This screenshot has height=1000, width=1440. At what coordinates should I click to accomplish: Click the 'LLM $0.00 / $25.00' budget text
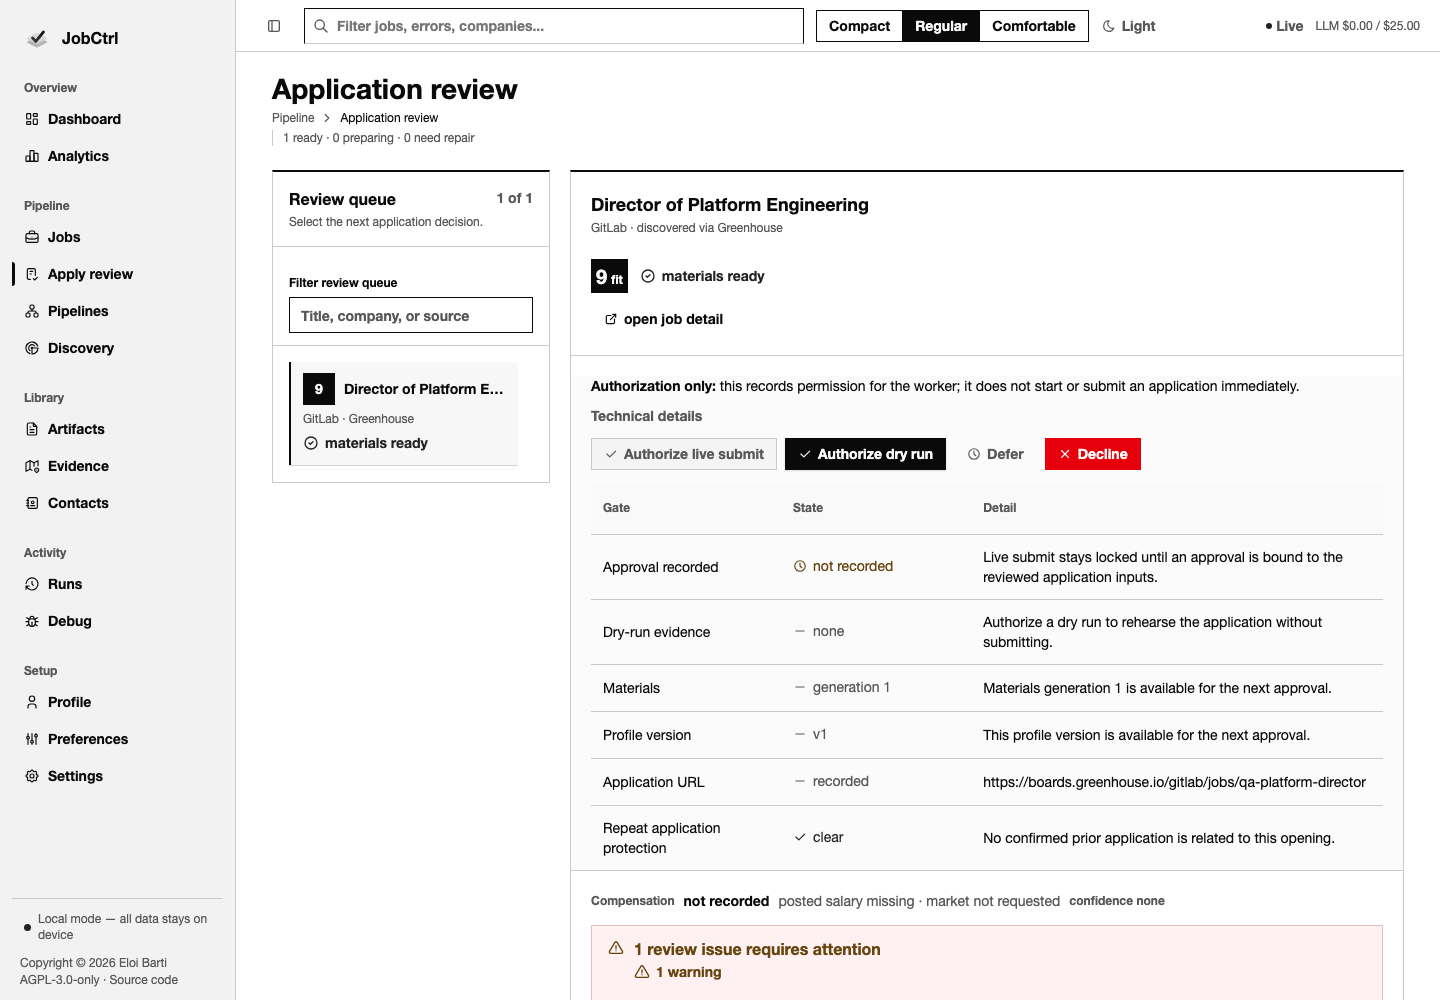pyautogui.click(x=1367, y=26)
